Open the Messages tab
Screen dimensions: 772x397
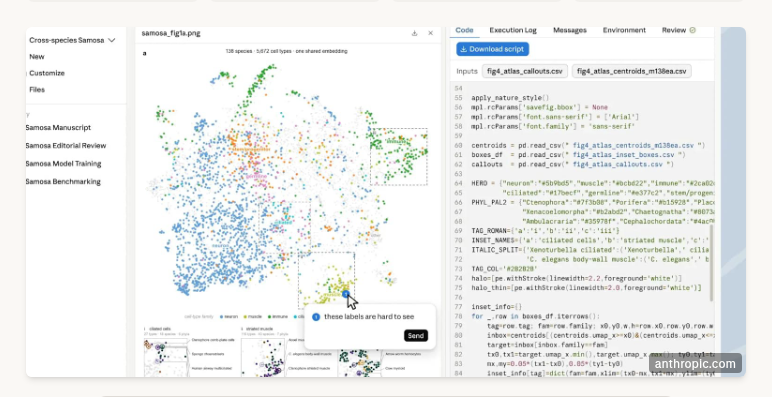click(570, 30)
